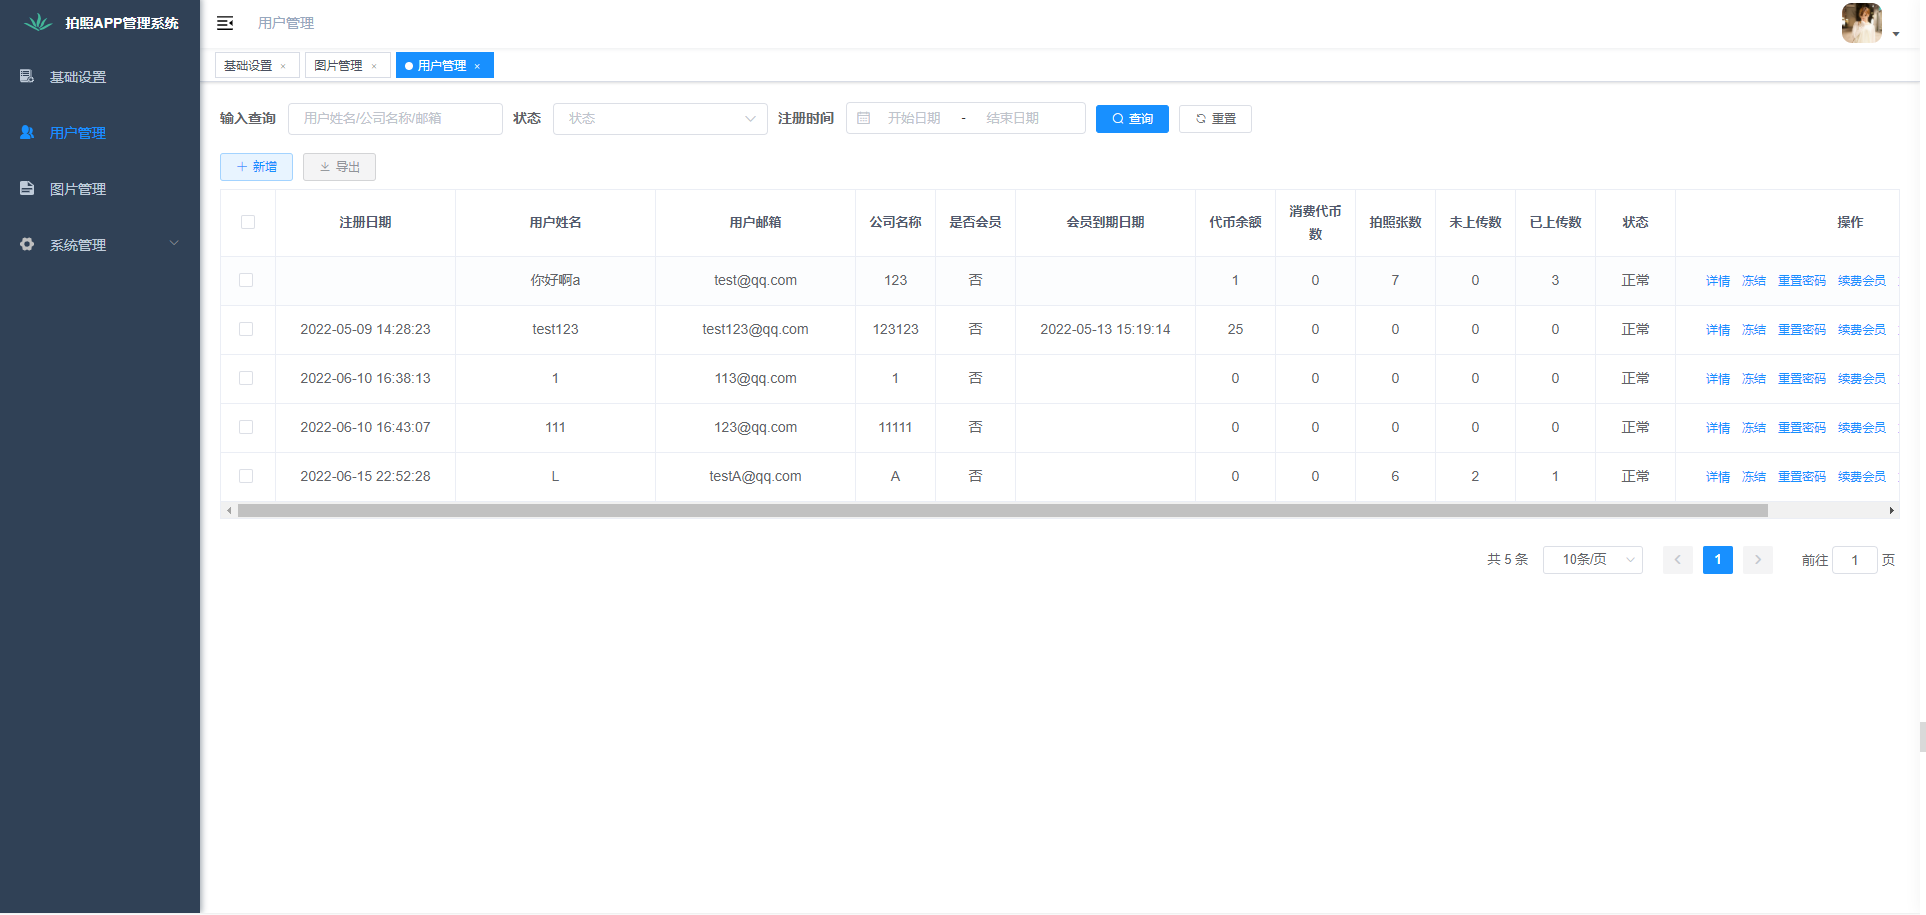The image size is (1926, 915).
Task: Close the 基础设置 tab
Action: click(284, 67)
